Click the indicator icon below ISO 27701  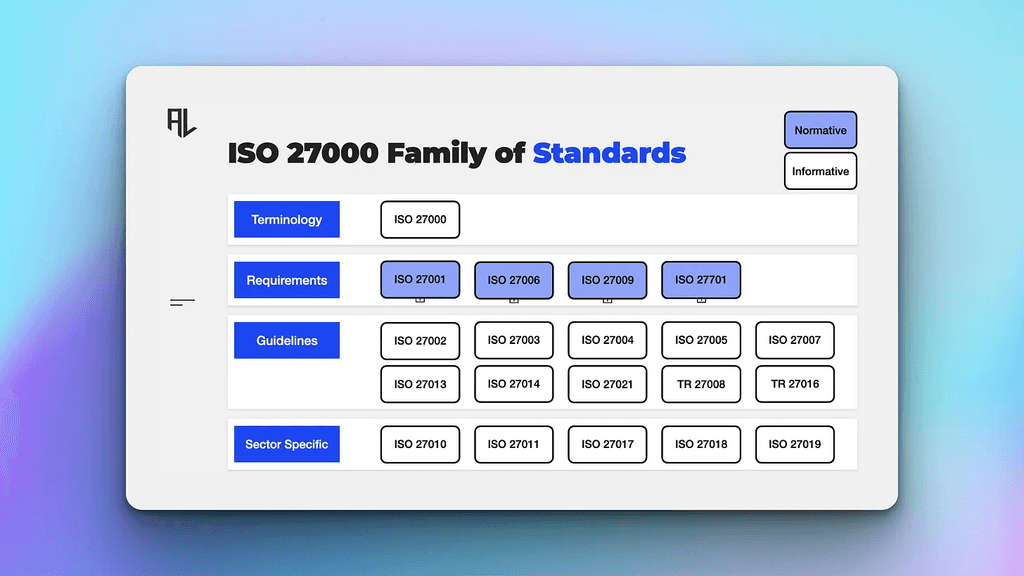(x=701, y=299)
